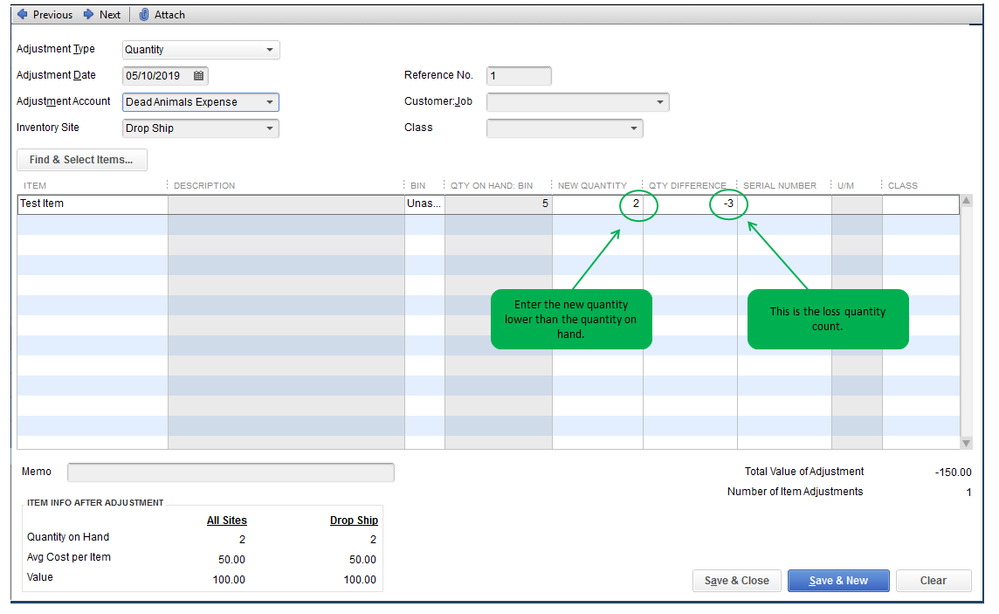Click the Find & Select Items button
Image resolution: width=999 pixels, height=614 pixels.
click(82, 160)
